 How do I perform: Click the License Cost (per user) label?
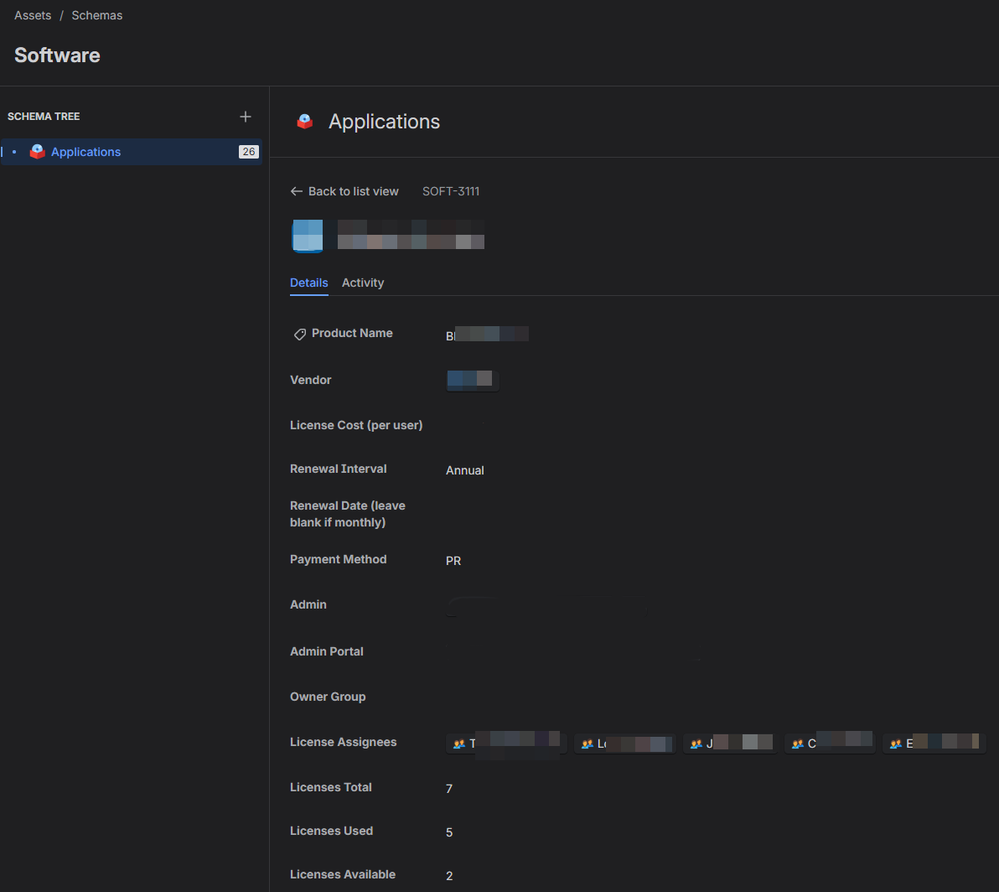click(x=356, y=425)
